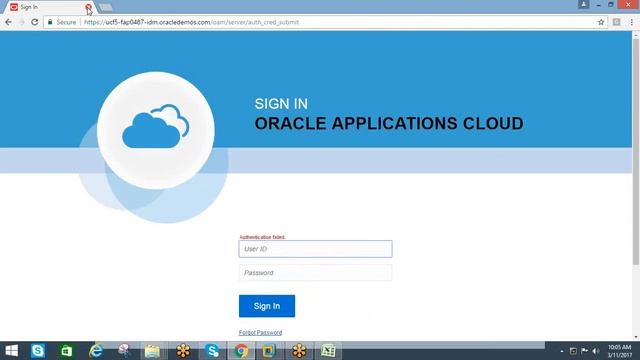Click the vertical page scrollbar
The height and width of the screenshot is (360, 640).
[x=636, y=152]
